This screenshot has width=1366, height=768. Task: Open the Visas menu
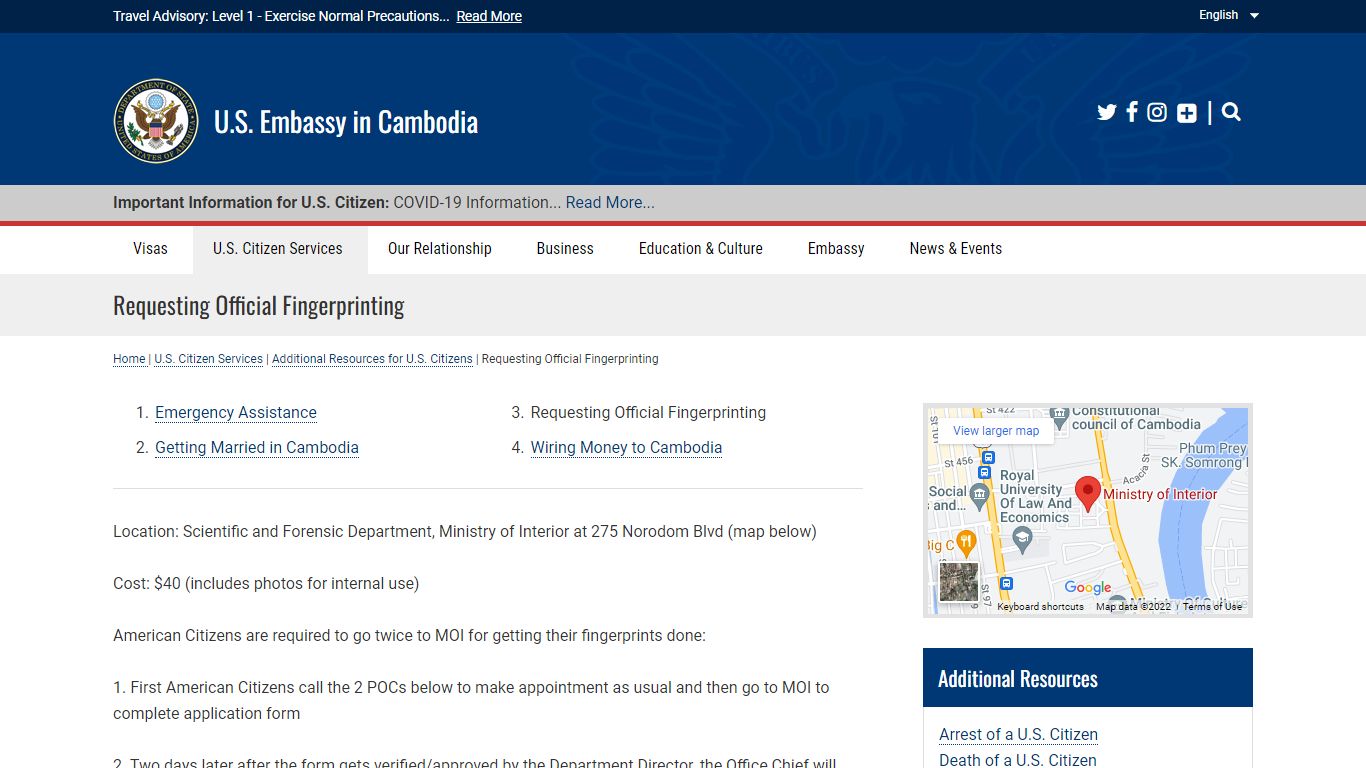[x=150, y=249]
